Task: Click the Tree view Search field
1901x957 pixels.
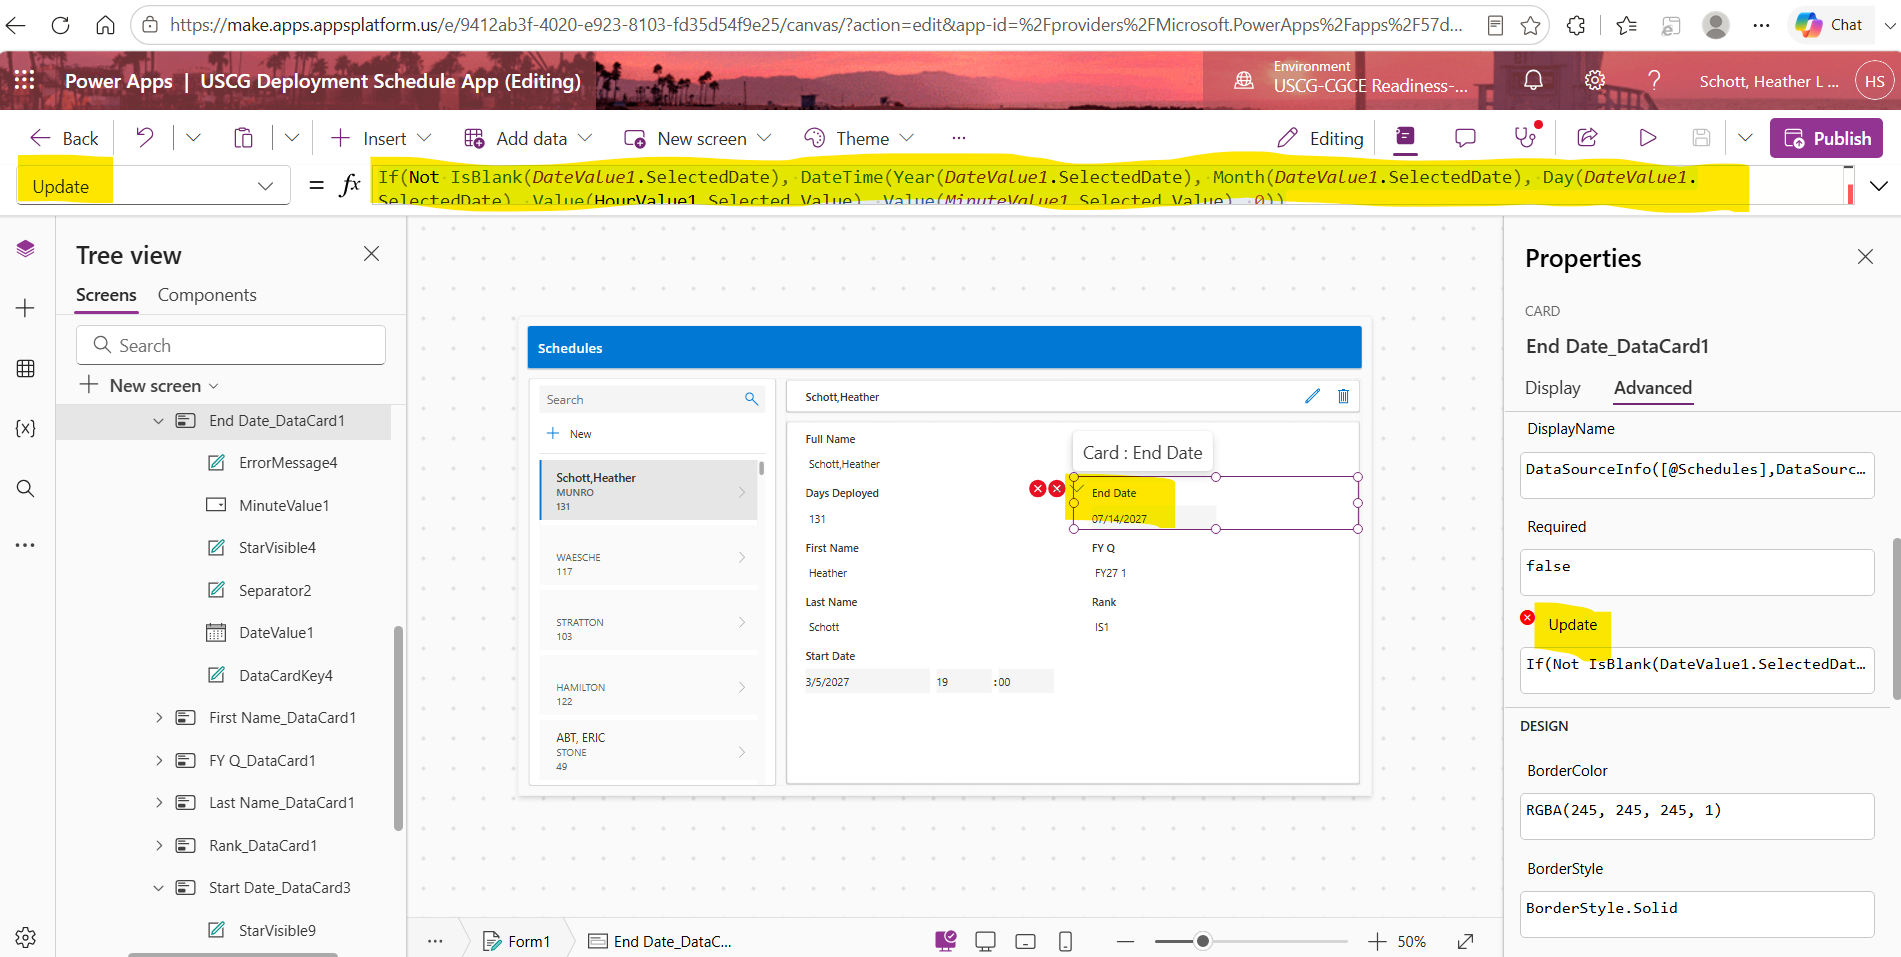Action: 231,345
